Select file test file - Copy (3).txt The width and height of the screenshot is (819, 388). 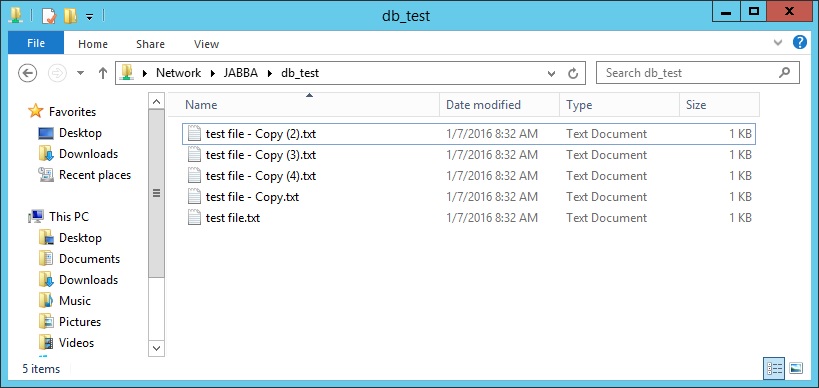coord(469,155)
